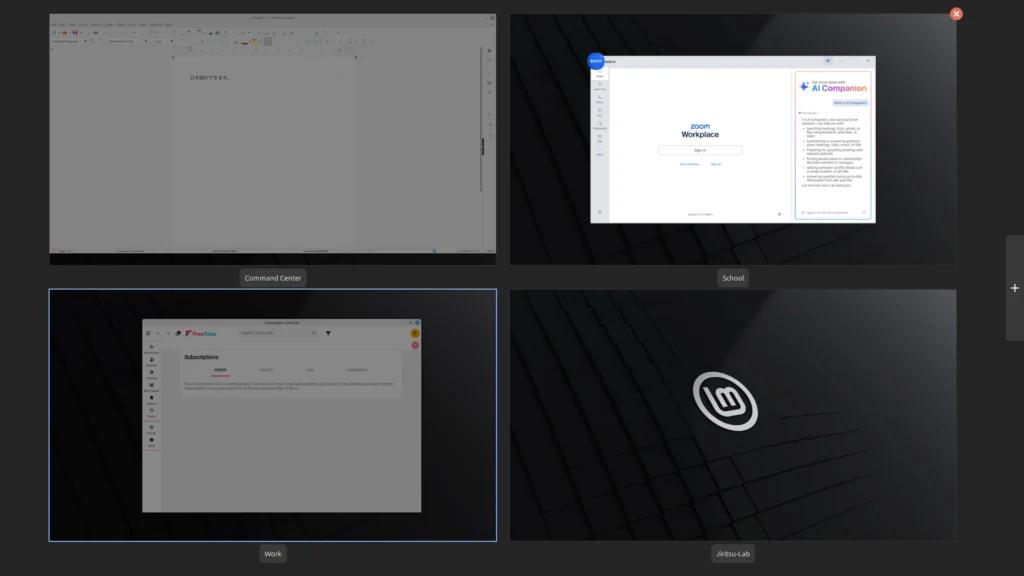Select the COMMUNITY tab in FreeTube
The width and height of the screenshot is (1024, 576).
(x=358, y=370)
